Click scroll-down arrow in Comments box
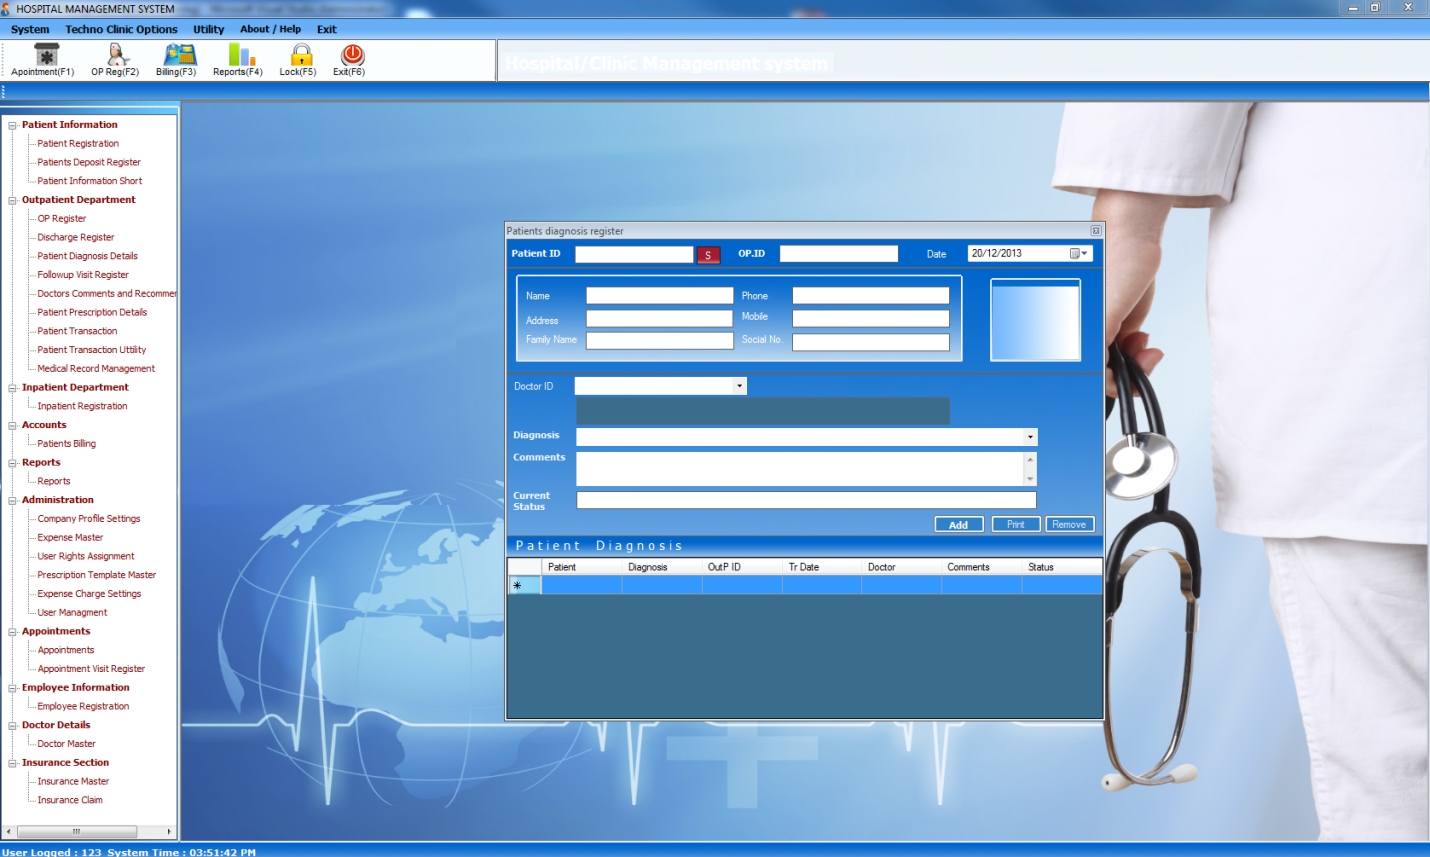This screenshot has height=857, width=1430. (x=1030, y=479)
